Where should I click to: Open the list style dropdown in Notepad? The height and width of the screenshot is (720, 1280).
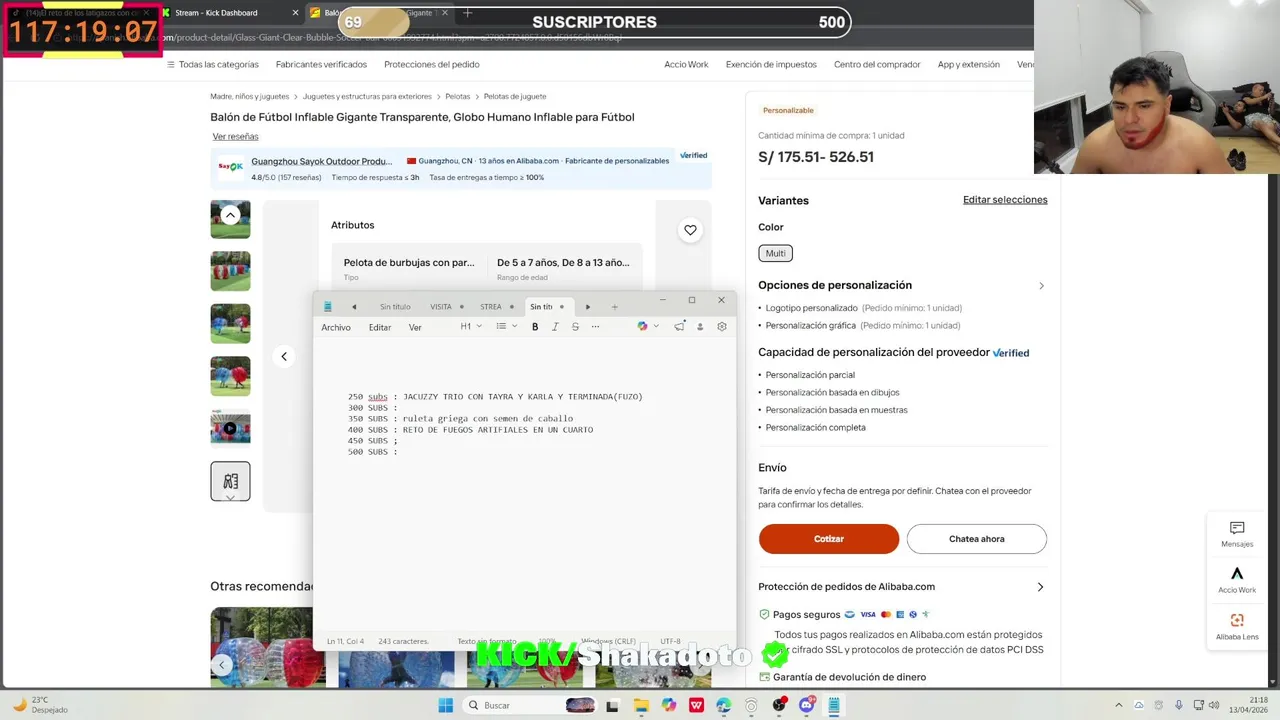[506, 327]
